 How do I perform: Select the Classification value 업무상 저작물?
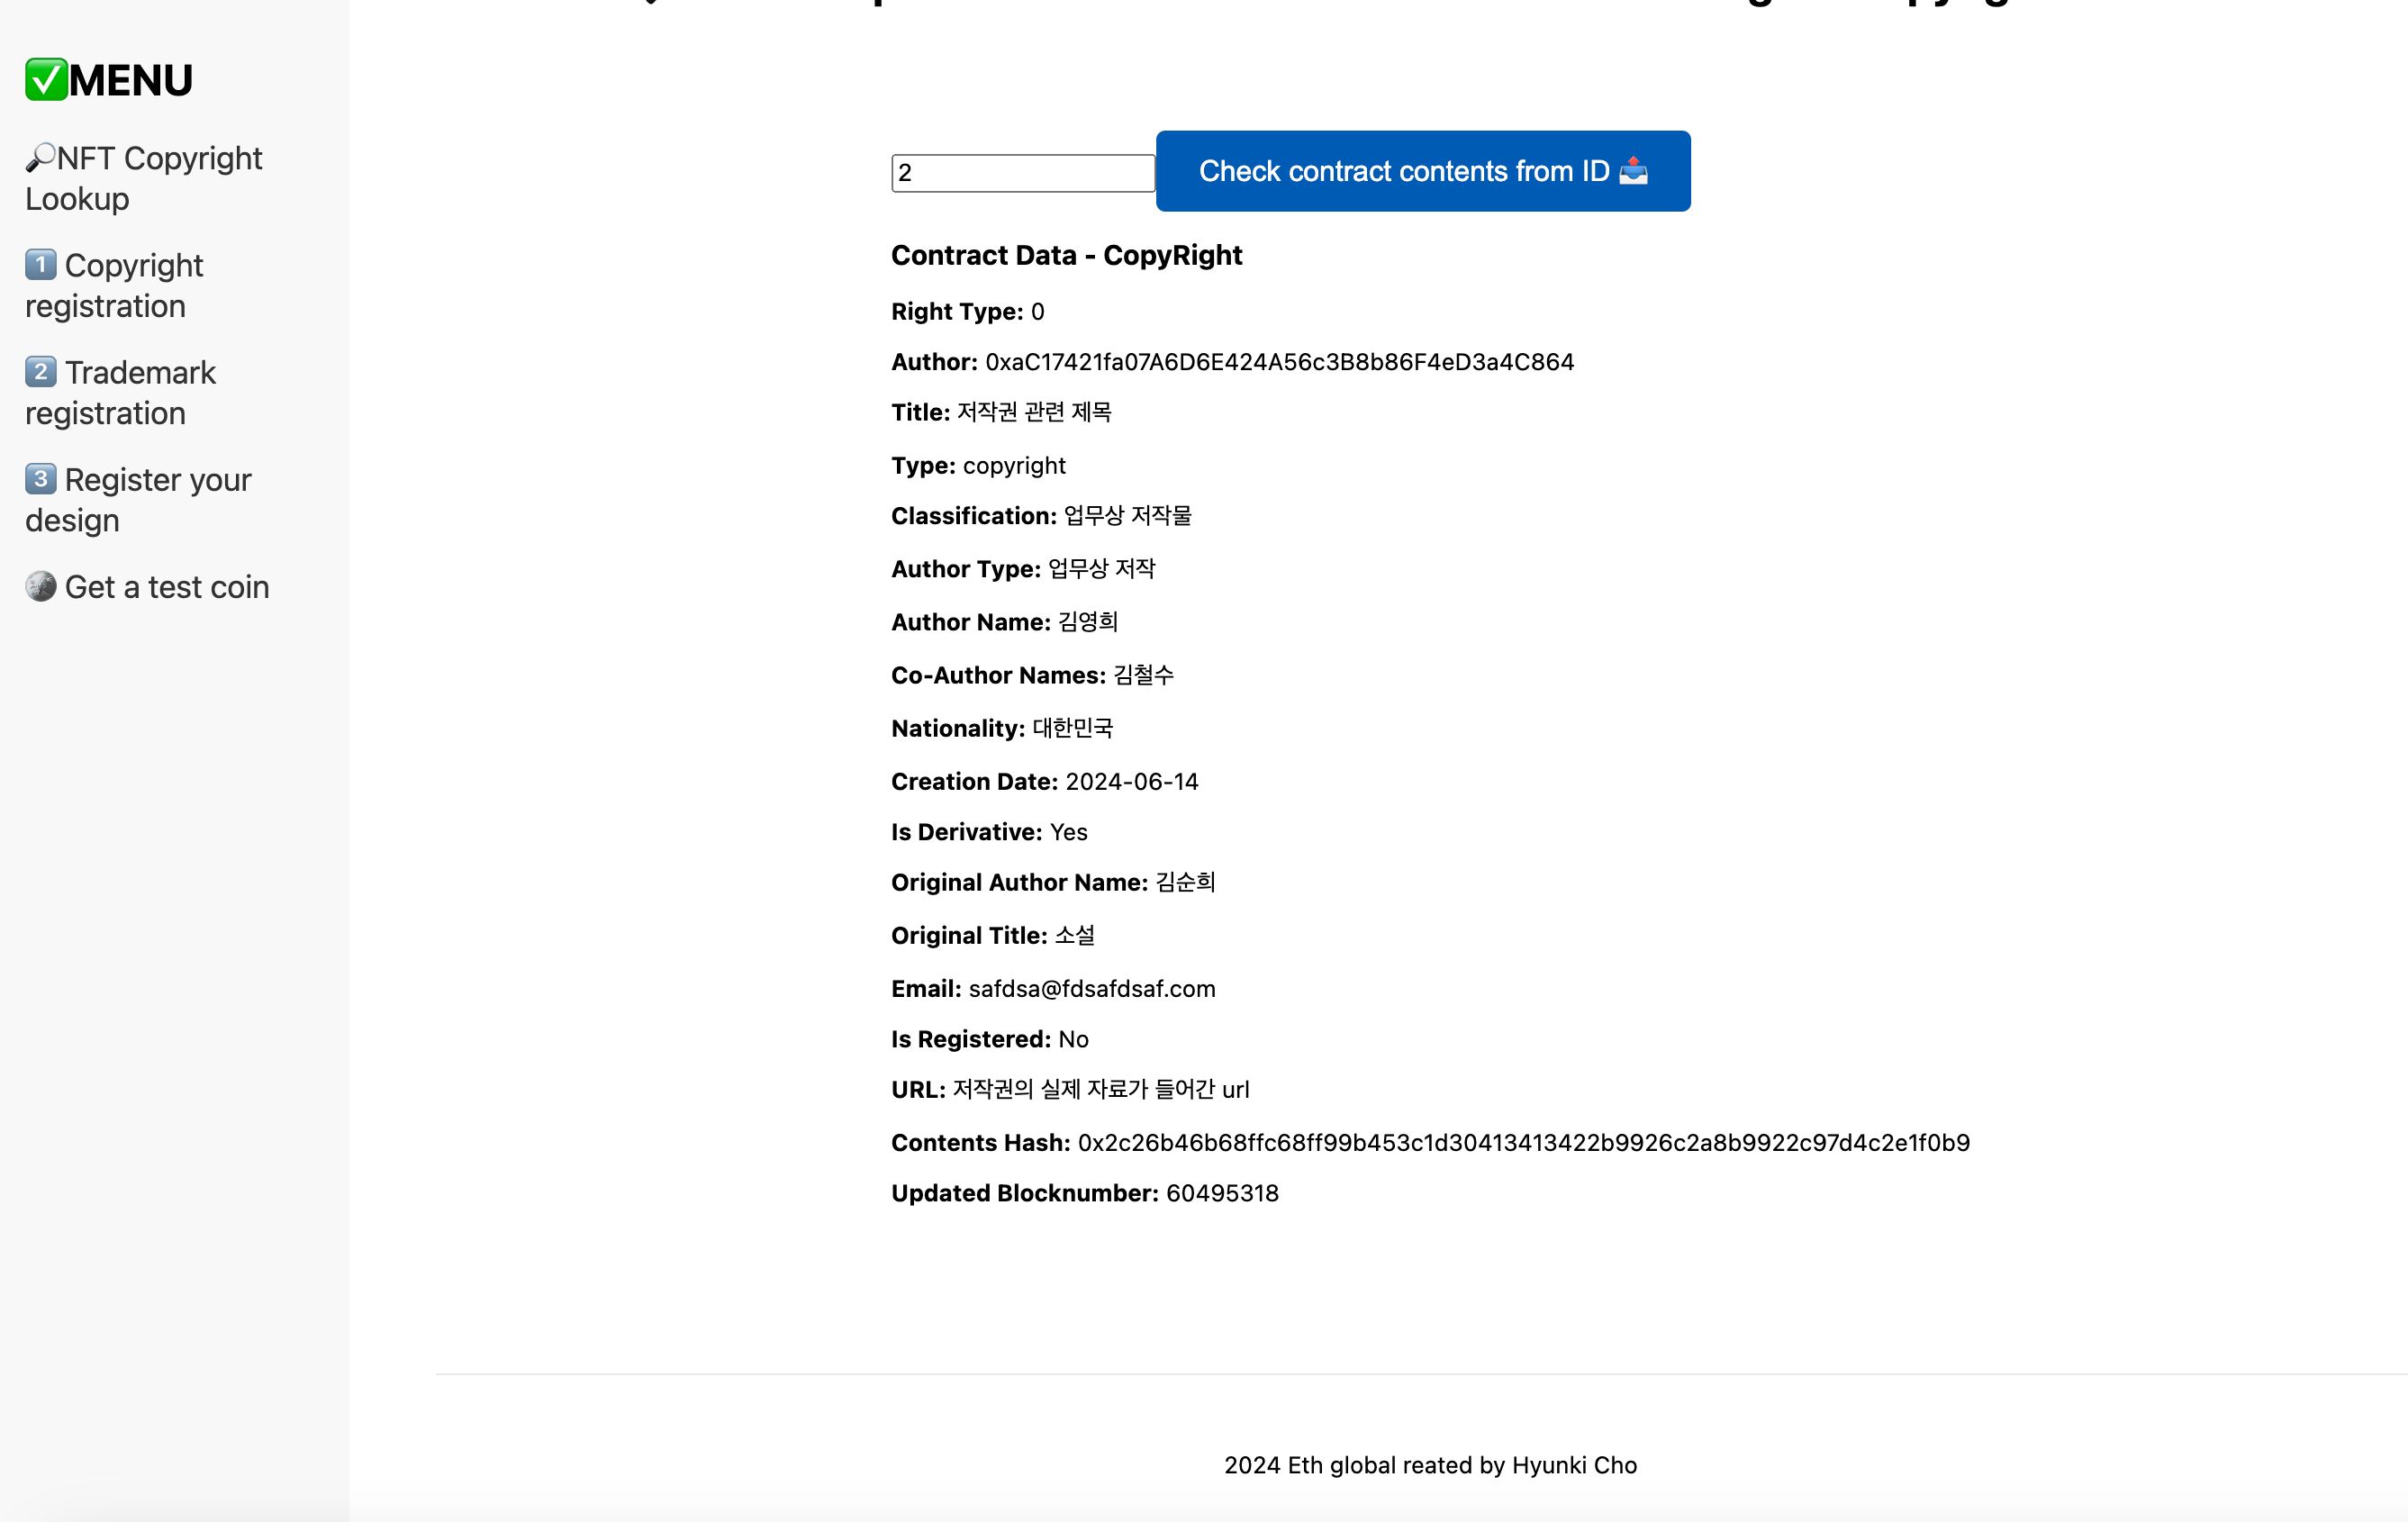[x=1127, y=516]
